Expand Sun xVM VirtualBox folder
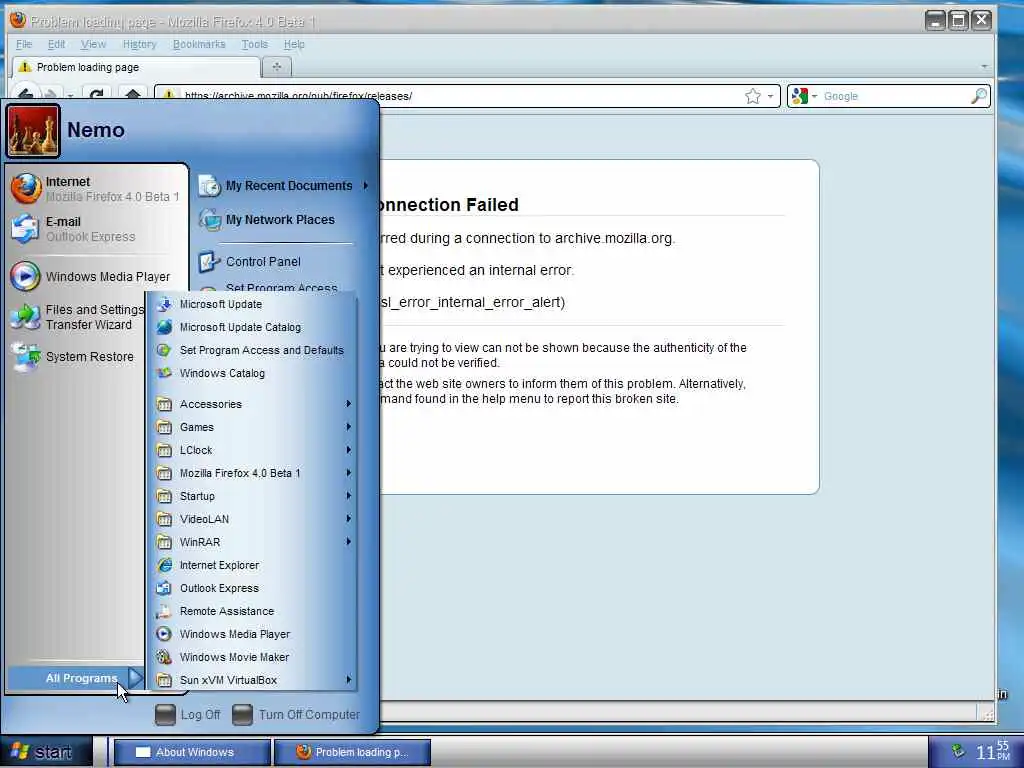Image resolution: width=1024 pixels, height=768 pixels. coord(251,680)
